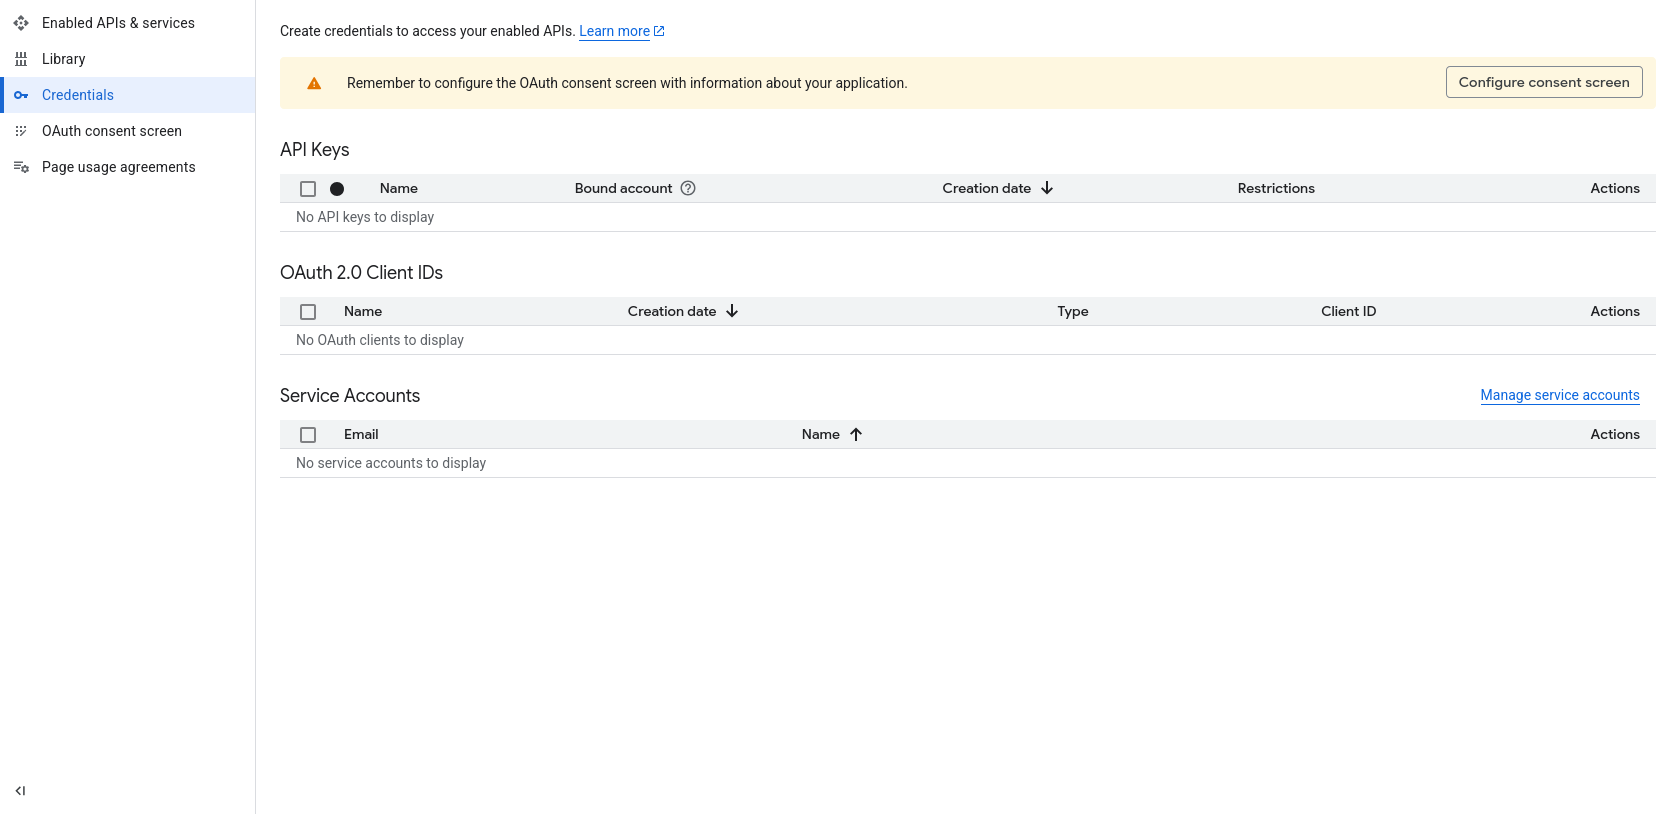The height and width of the screenshot is (814, 1679).
Task: Toggle the API Keys select-all checkbox
Action: point(308,189)
